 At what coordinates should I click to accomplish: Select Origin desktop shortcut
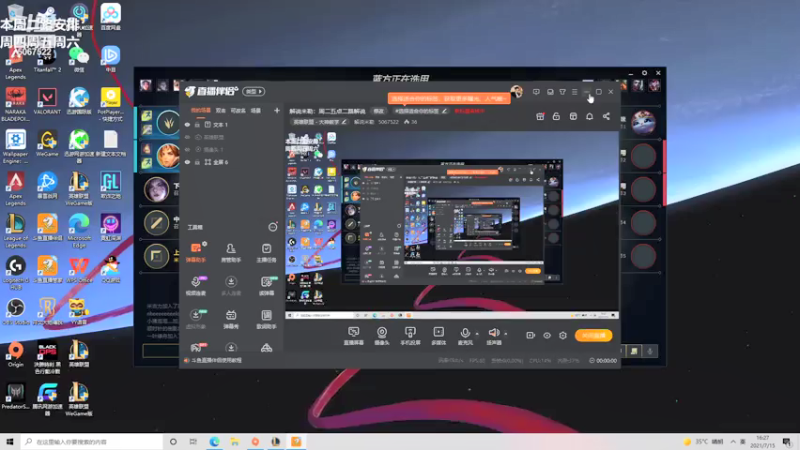15,354
